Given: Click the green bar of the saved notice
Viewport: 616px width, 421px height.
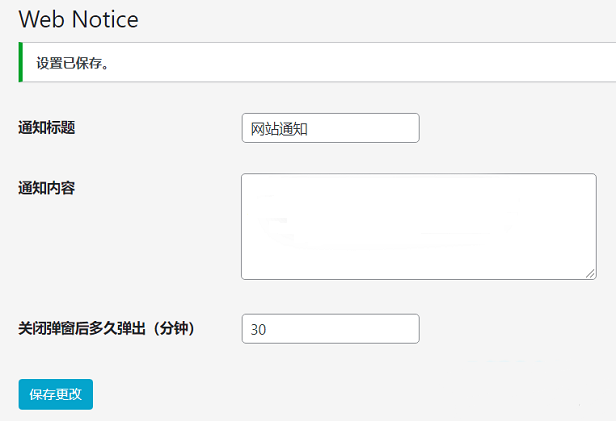Looking at the screenshot, I should (20, 62).
